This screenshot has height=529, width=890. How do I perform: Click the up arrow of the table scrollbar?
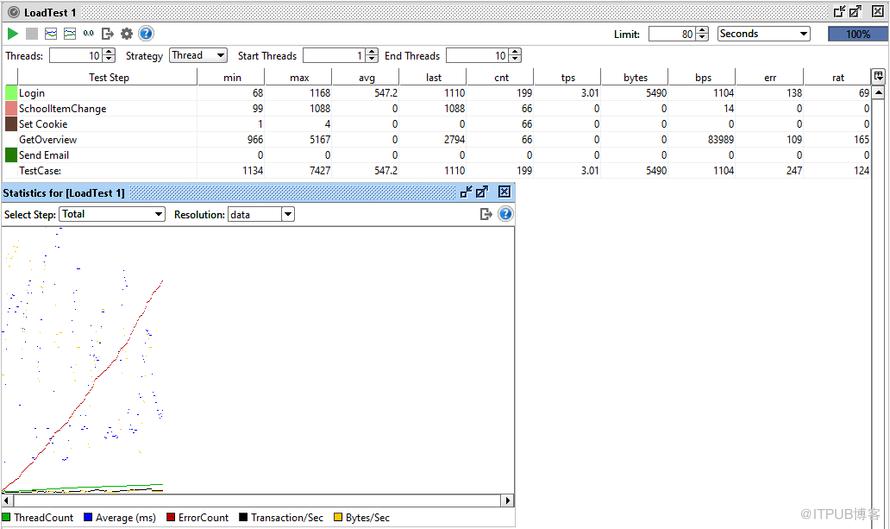(x=878, y=92)
